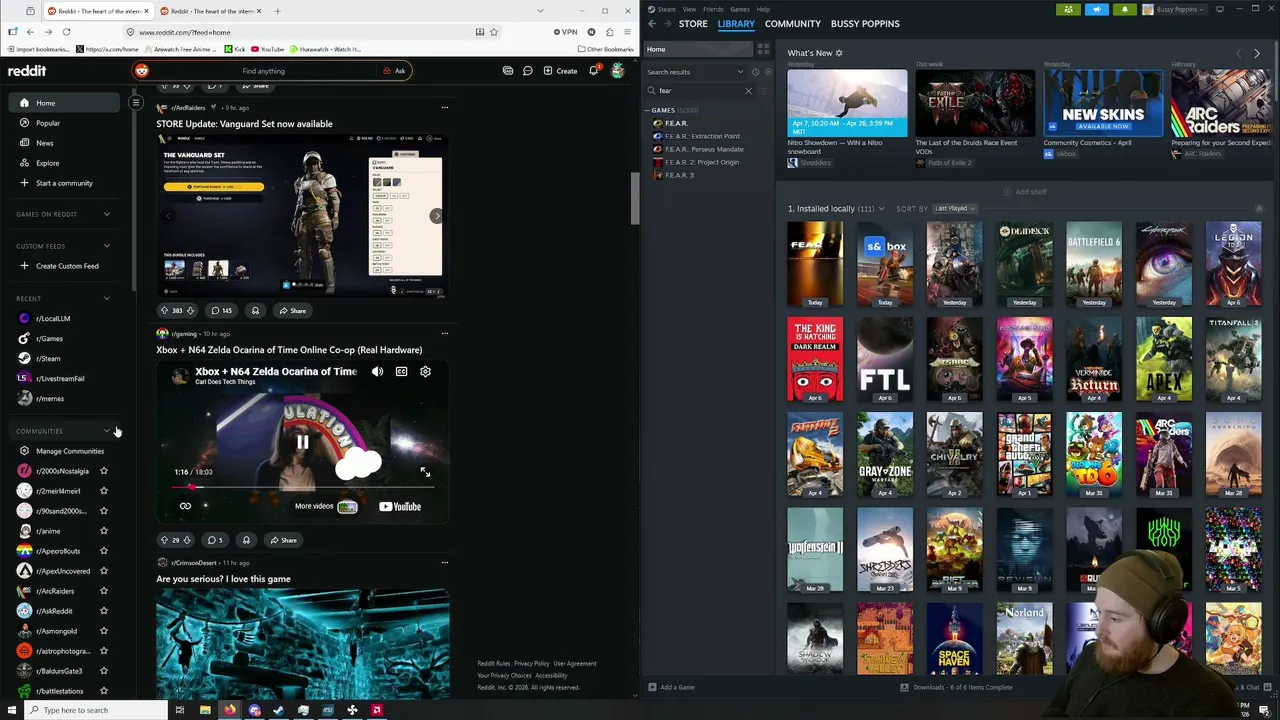1280x720 pixels.
Task: Open Steam announcements megaphone button
Action: (x=1097, y=10)
